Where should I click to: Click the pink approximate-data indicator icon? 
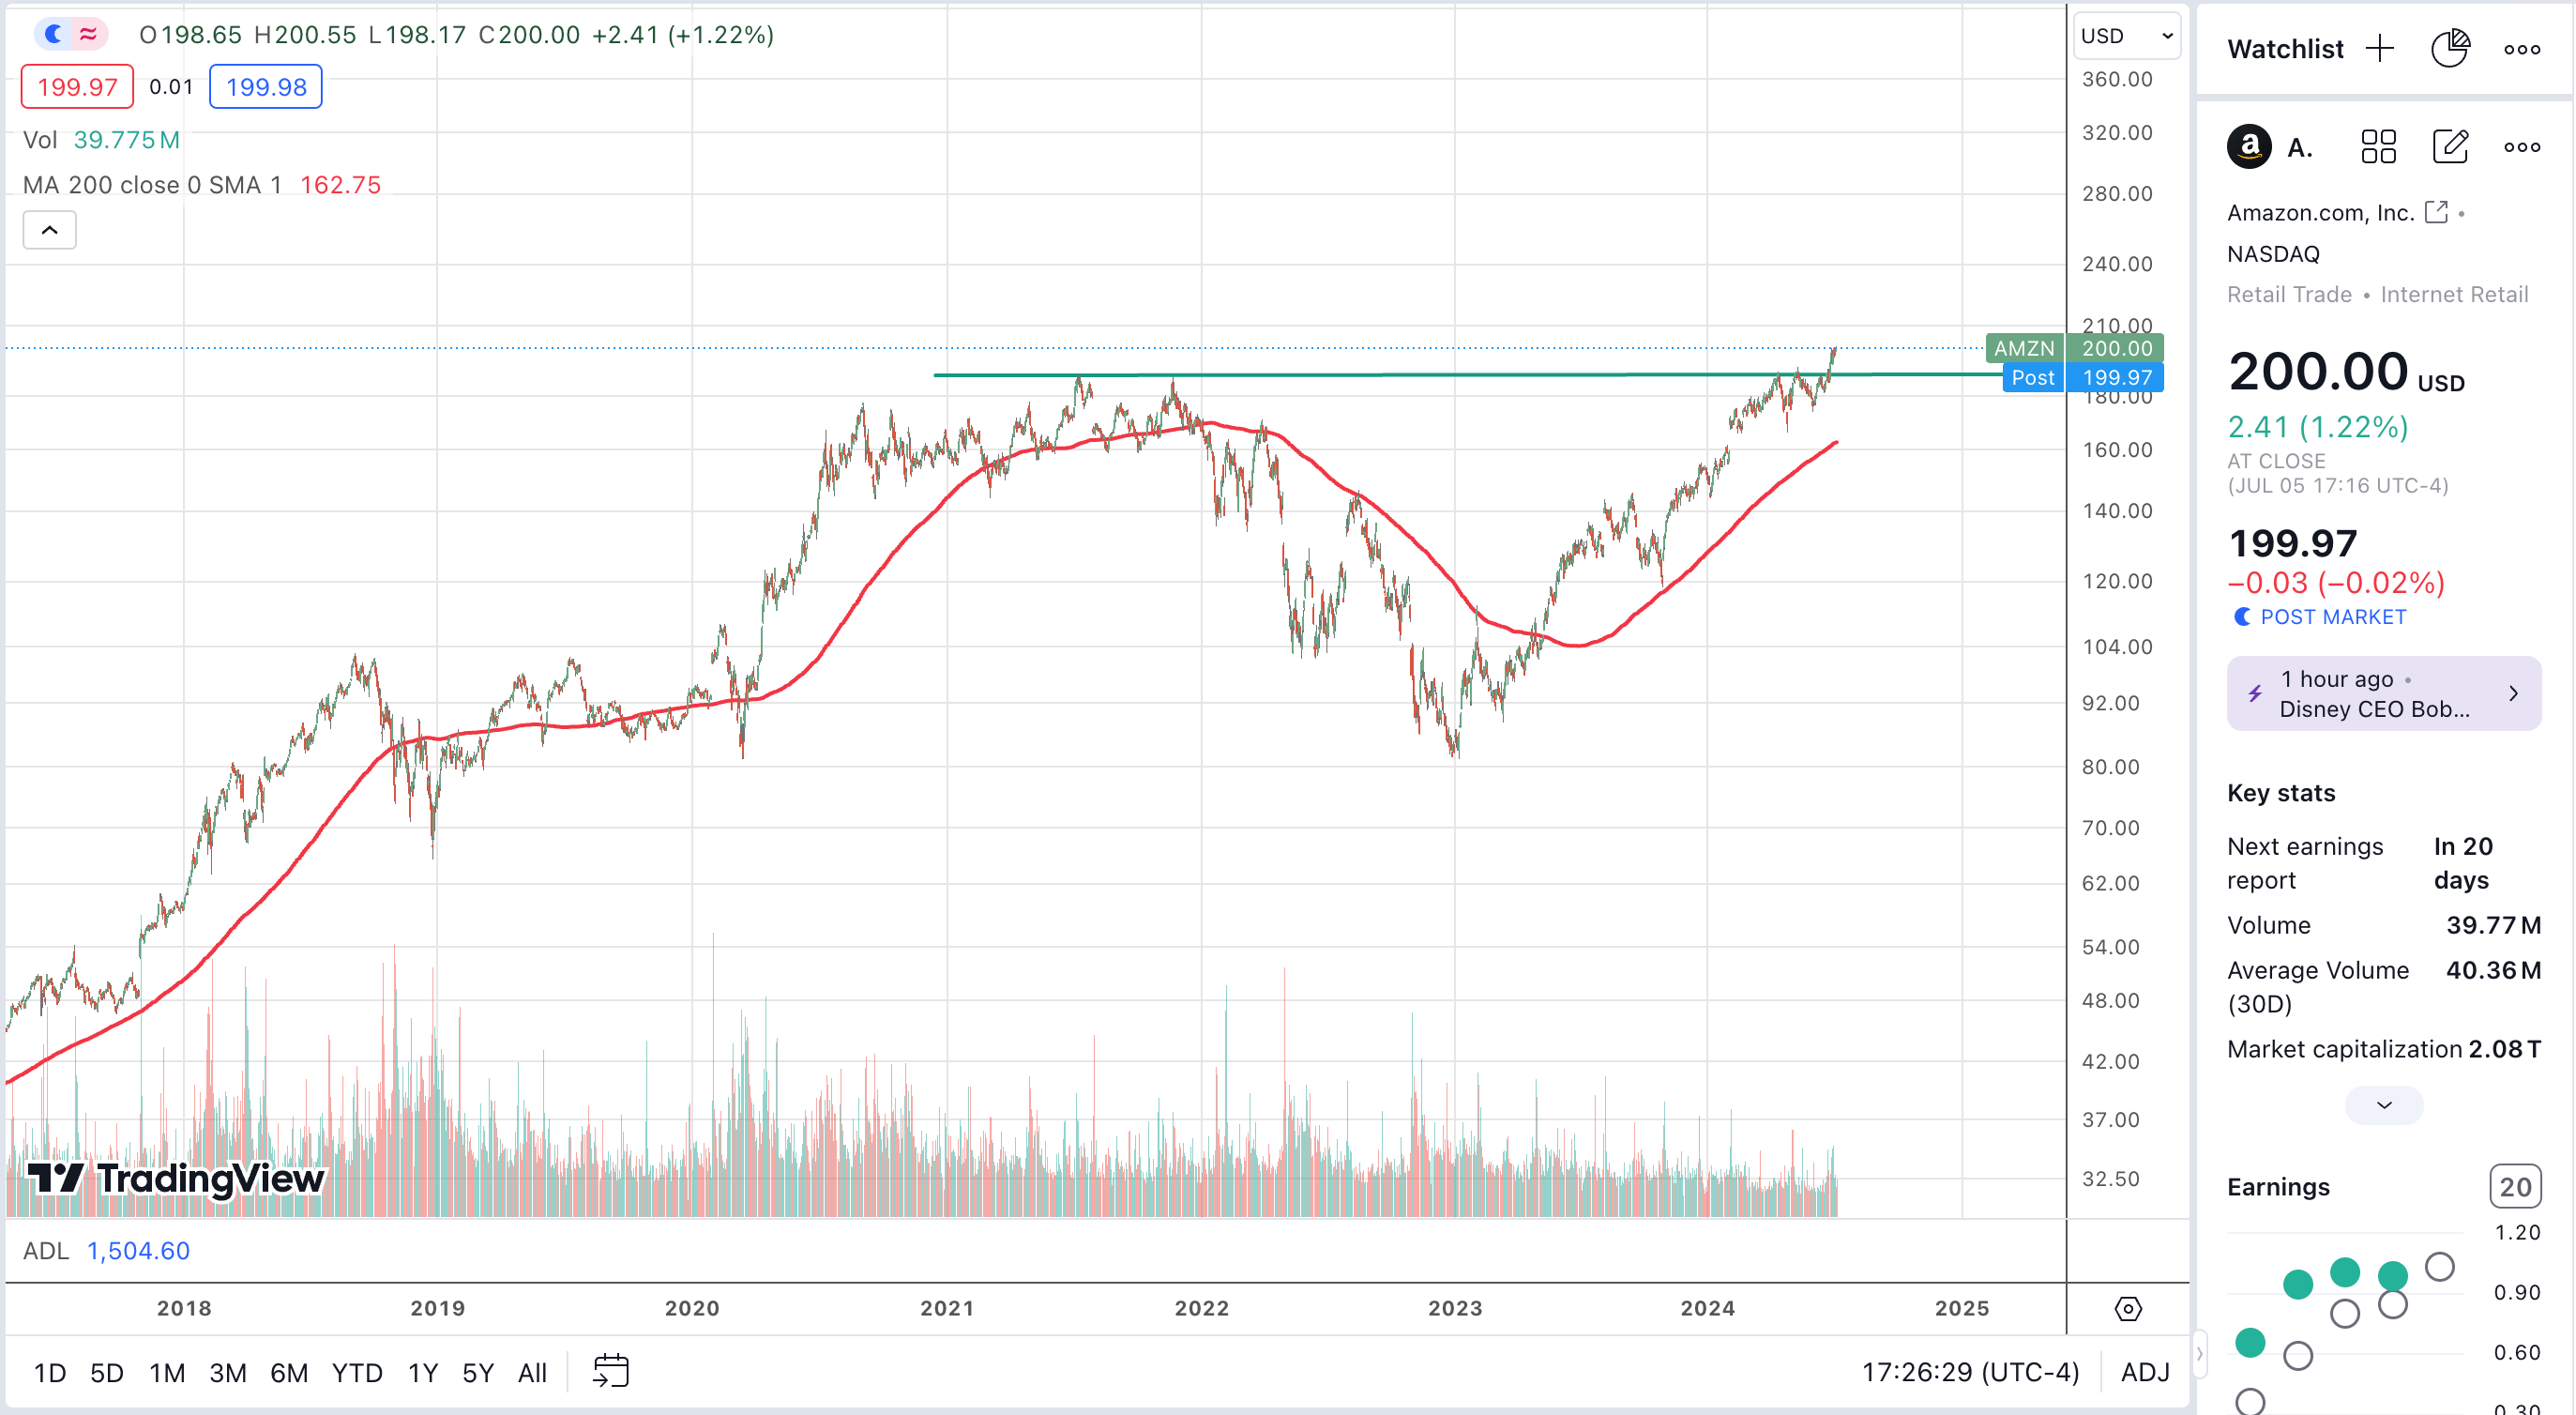[x=88, y=34]
